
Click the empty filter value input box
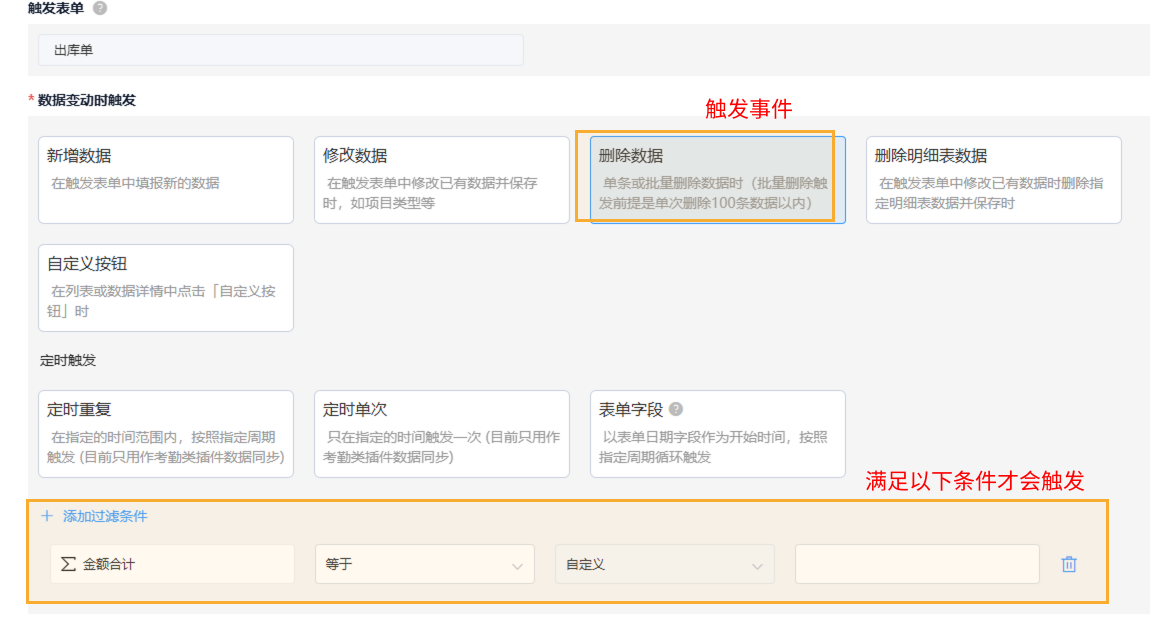[917, 564]
